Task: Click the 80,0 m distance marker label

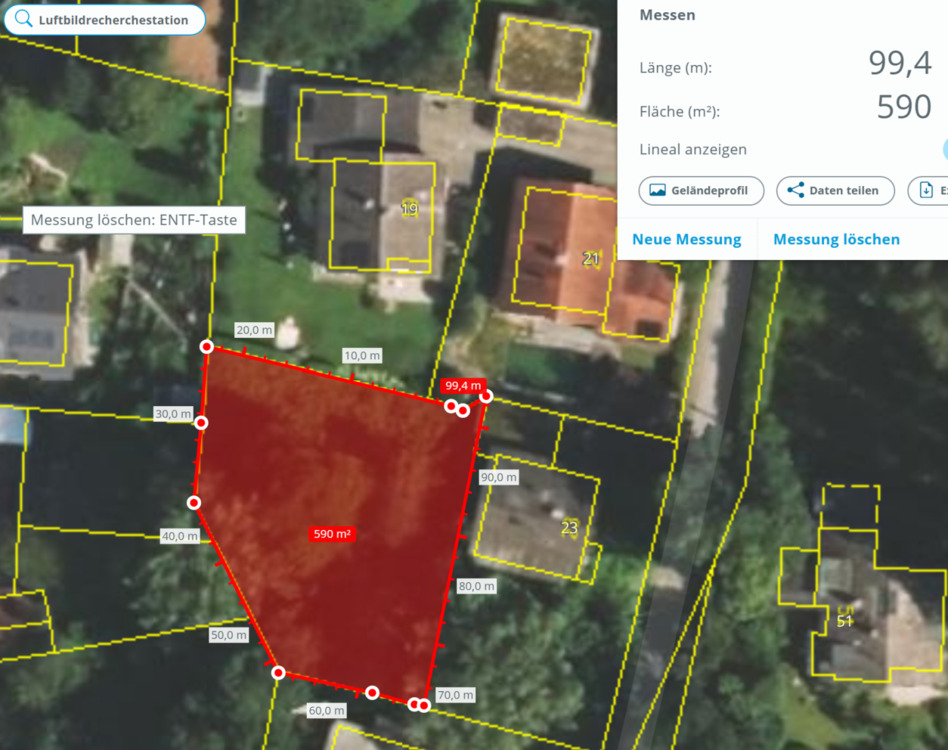Action: [476, 586]
